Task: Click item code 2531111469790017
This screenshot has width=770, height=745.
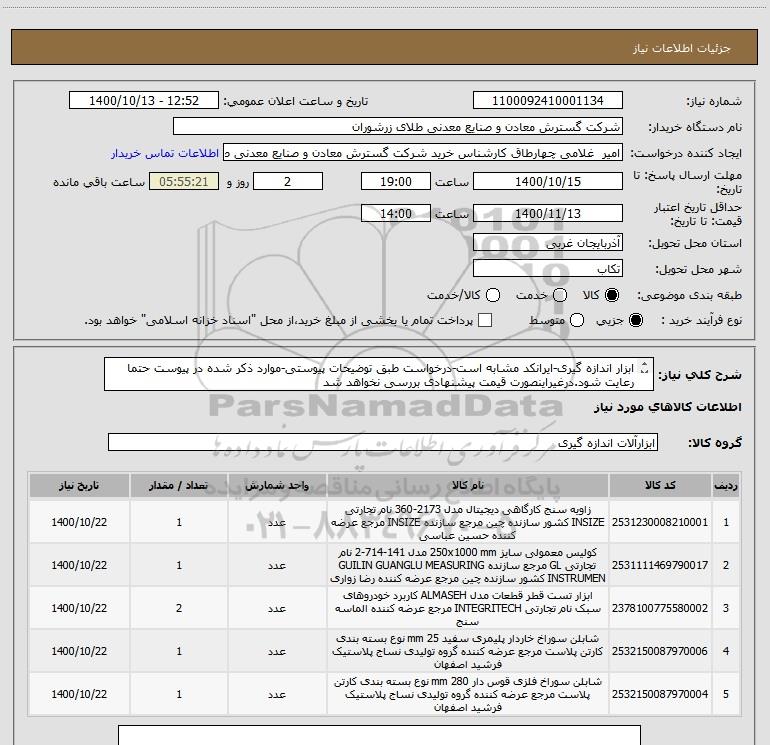Action: pyautogui.click(x=660, y=565)
